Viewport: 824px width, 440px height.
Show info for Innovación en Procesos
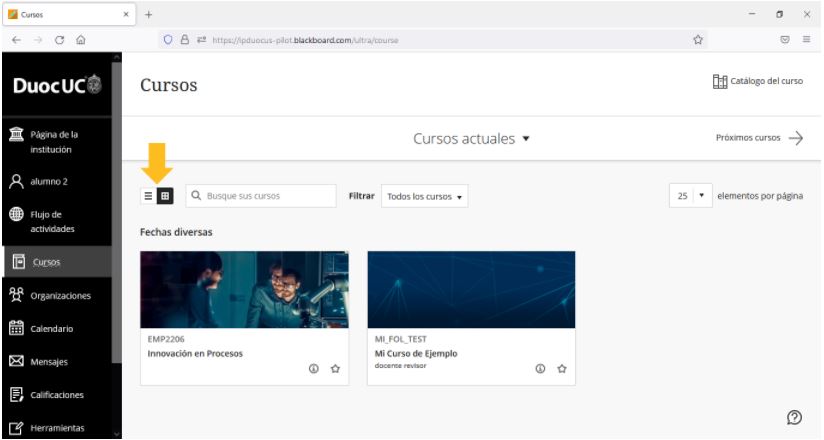coord(314,369)
